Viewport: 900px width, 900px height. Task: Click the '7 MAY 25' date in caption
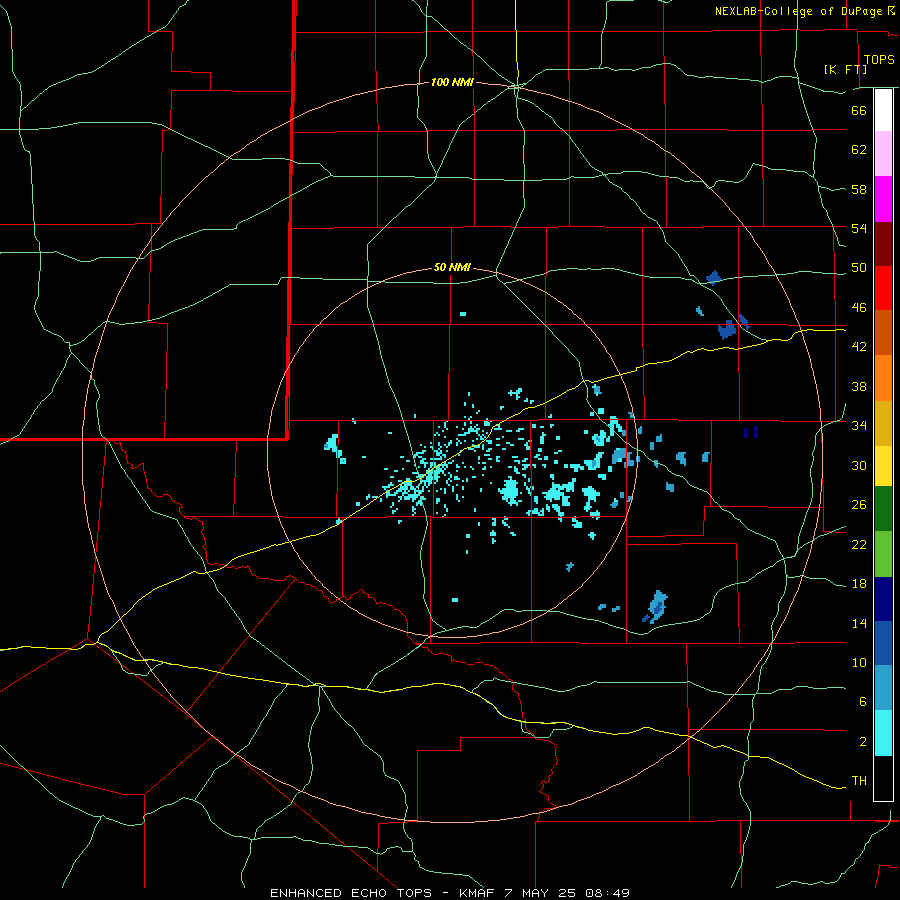point(541,893)
